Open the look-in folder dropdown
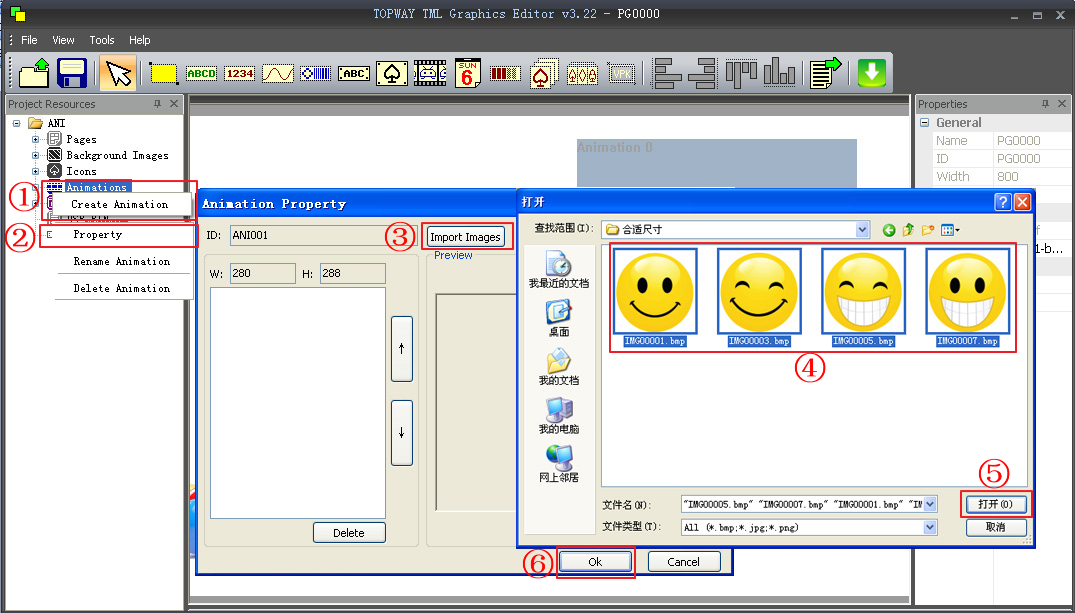This screenshot has width=1075, height=613. click(862, 230)
